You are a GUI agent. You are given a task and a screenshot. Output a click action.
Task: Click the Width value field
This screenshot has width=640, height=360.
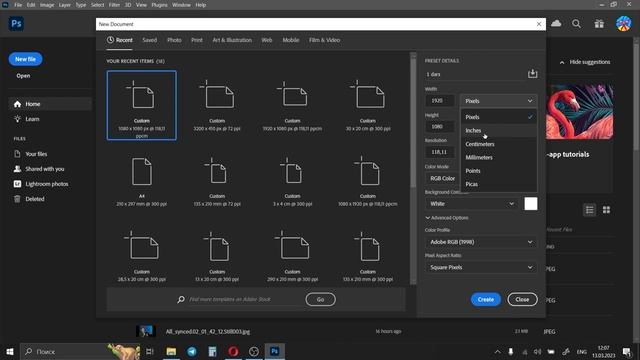click(440, 101)
